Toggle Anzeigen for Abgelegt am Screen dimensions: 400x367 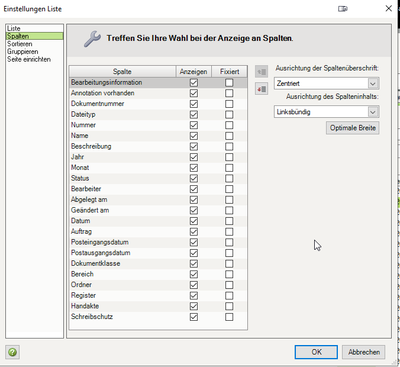[194, 200]
